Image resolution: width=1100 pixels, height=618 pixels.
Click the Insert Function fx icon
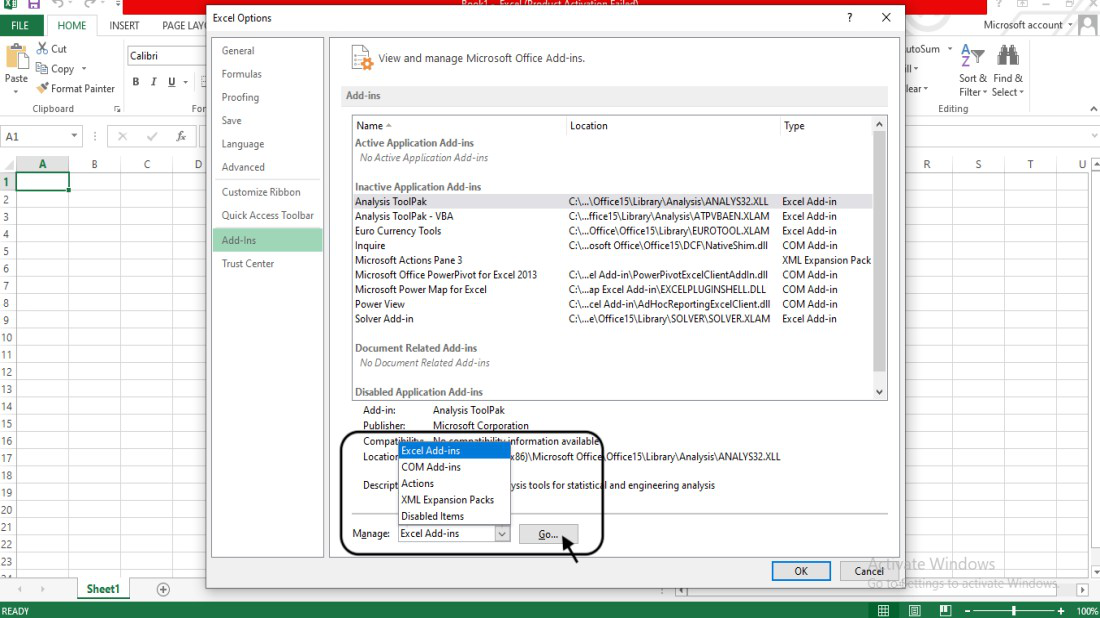pos(181,136)
